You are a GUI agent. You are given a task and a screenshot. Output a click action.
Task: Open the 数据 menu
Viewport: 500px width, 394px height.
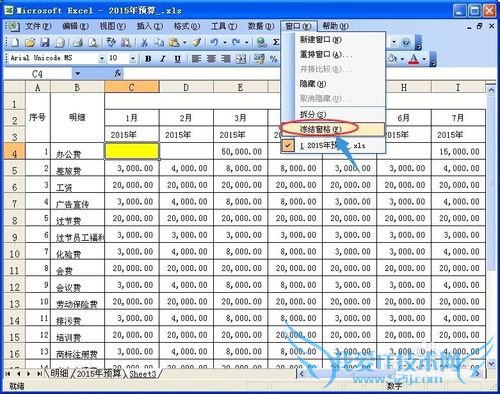click(261, 26)
